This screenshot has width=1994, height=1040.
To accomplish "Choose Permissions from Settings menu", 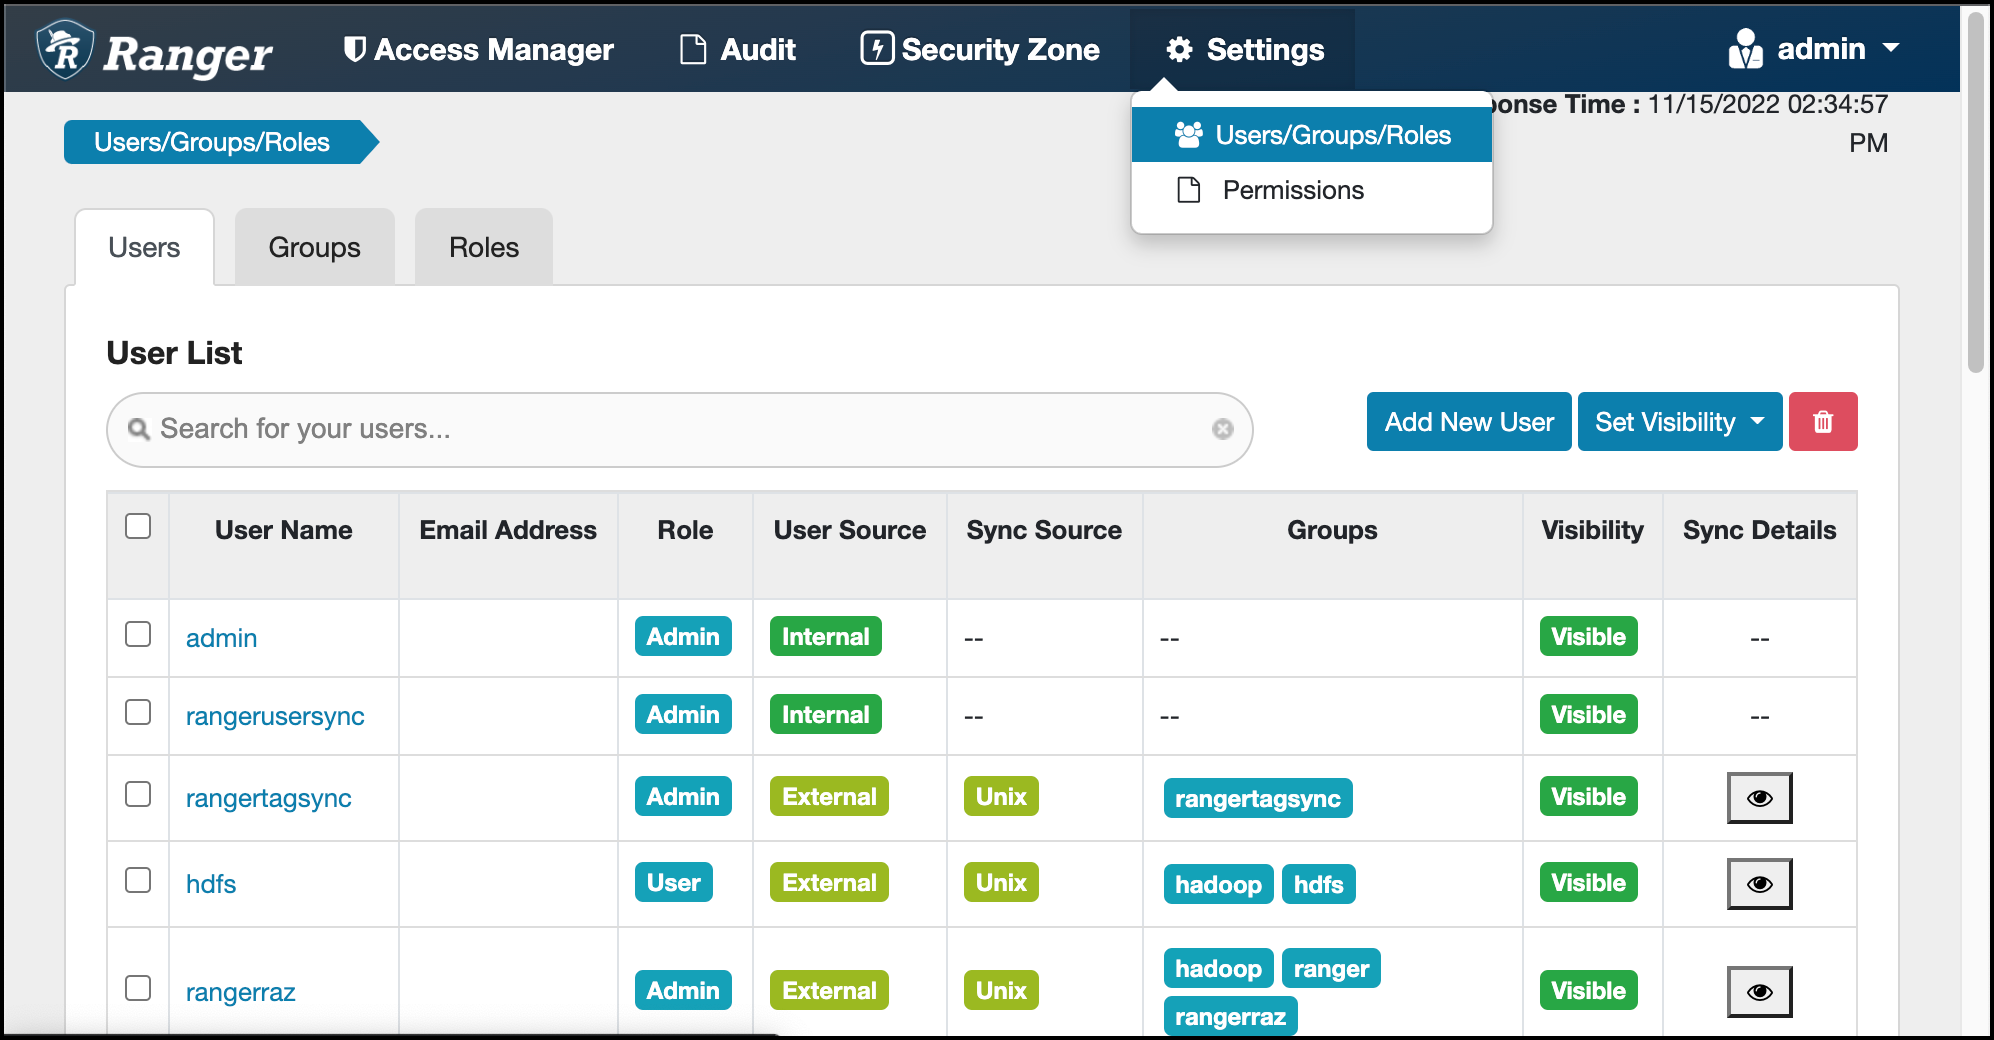I will click(1292, 190).
